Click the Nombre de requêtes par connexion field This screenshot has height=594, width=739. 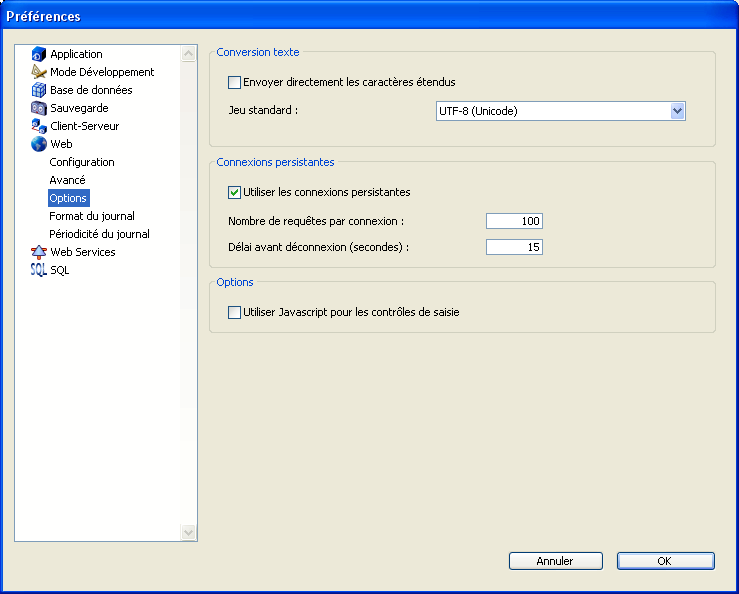(x=514, y=221)
